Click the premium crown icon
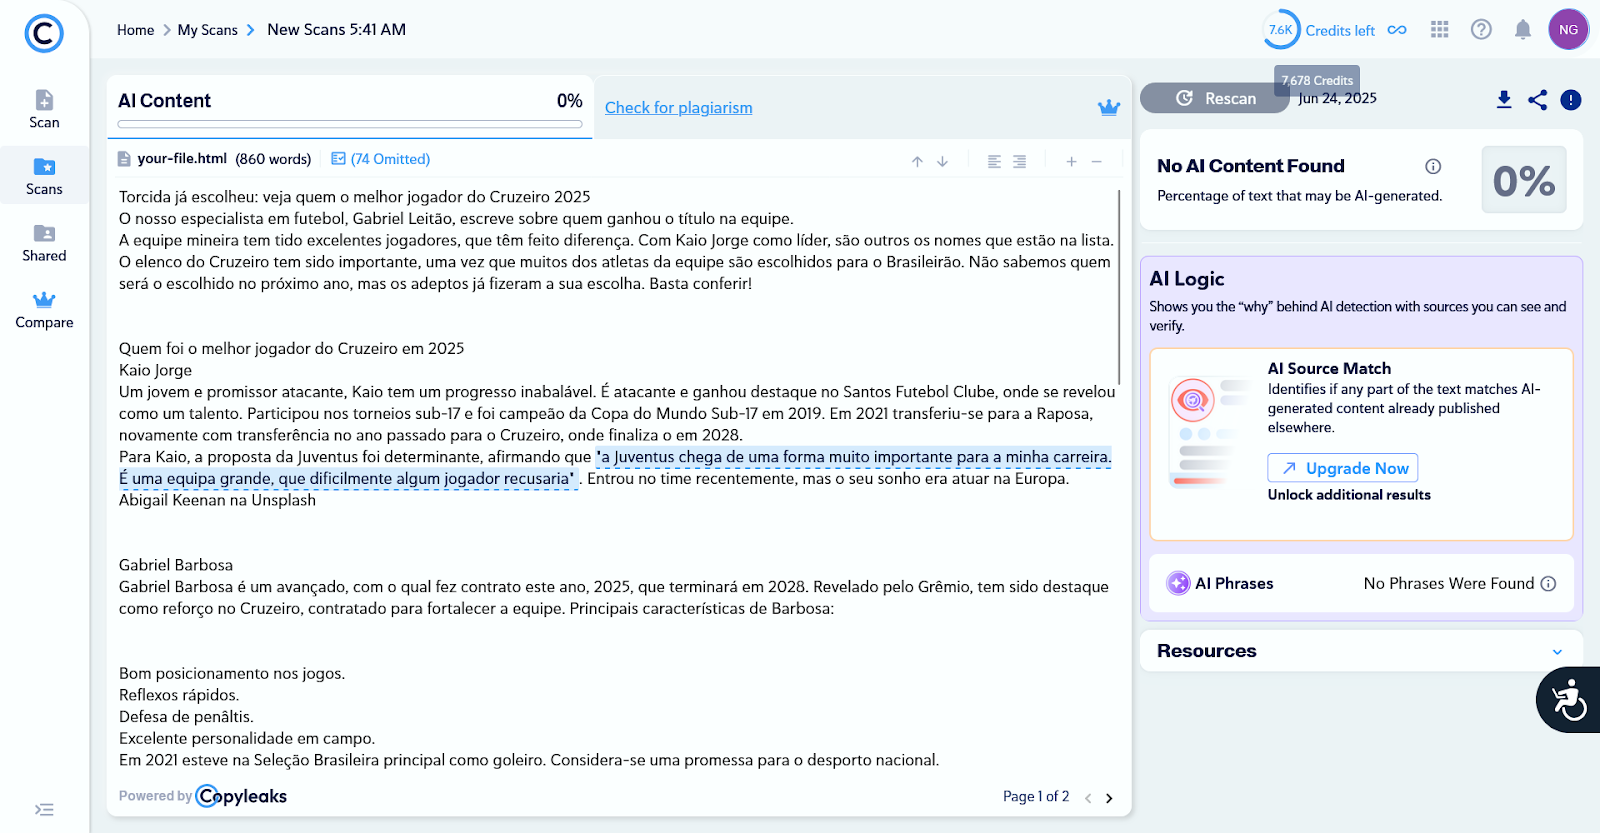The width and height of the screenshot is (1600, 833). (x=1108, y=108)
